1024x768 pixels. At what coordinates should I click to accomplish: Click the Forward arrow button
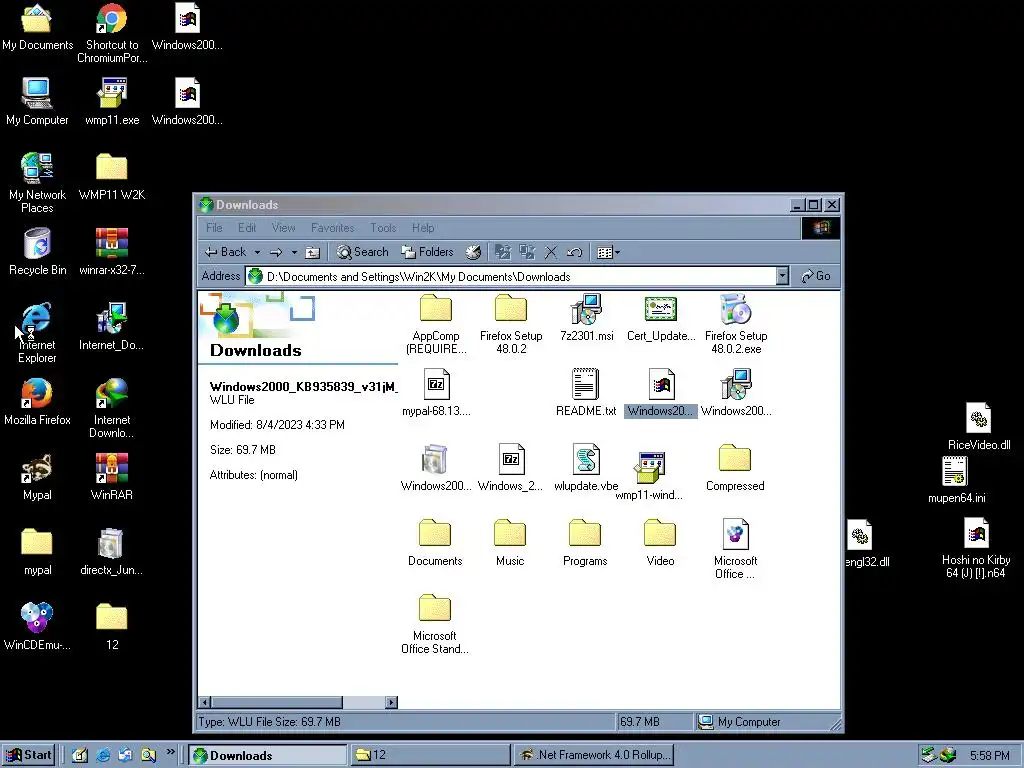click(276, 252)
